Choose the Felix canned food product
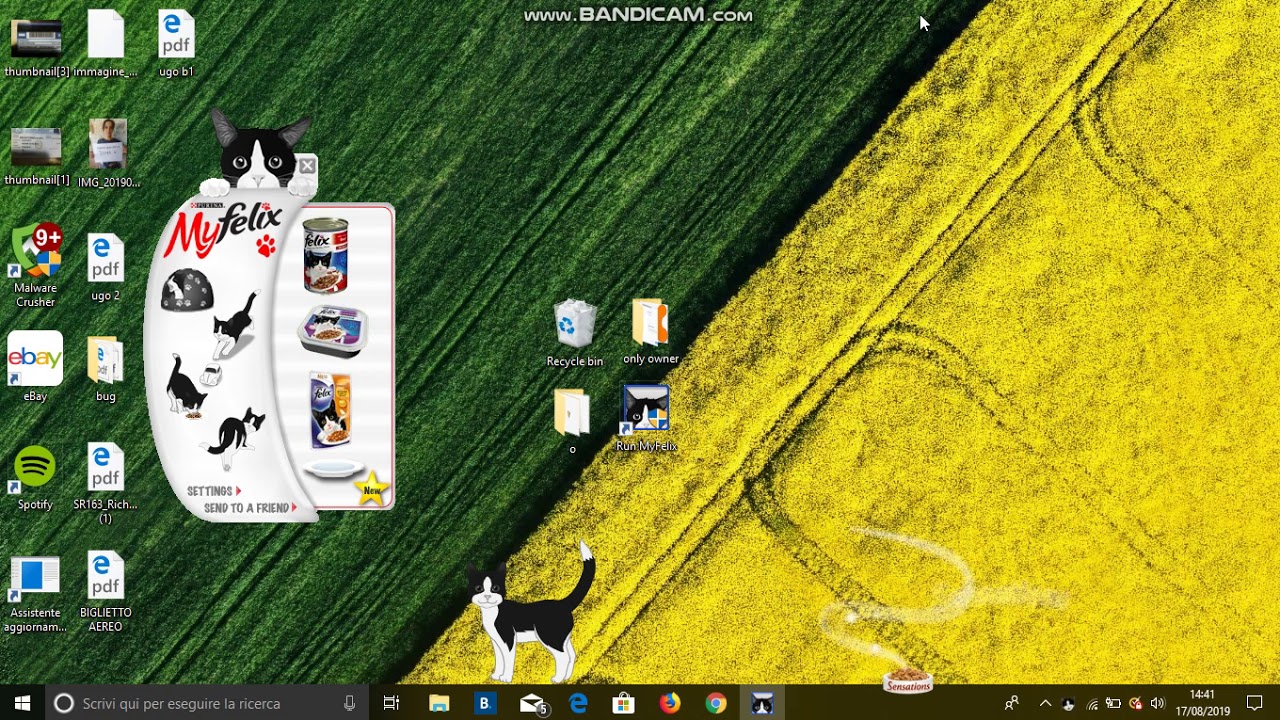Screen dimensions: 1280x720 click(326, 254)
